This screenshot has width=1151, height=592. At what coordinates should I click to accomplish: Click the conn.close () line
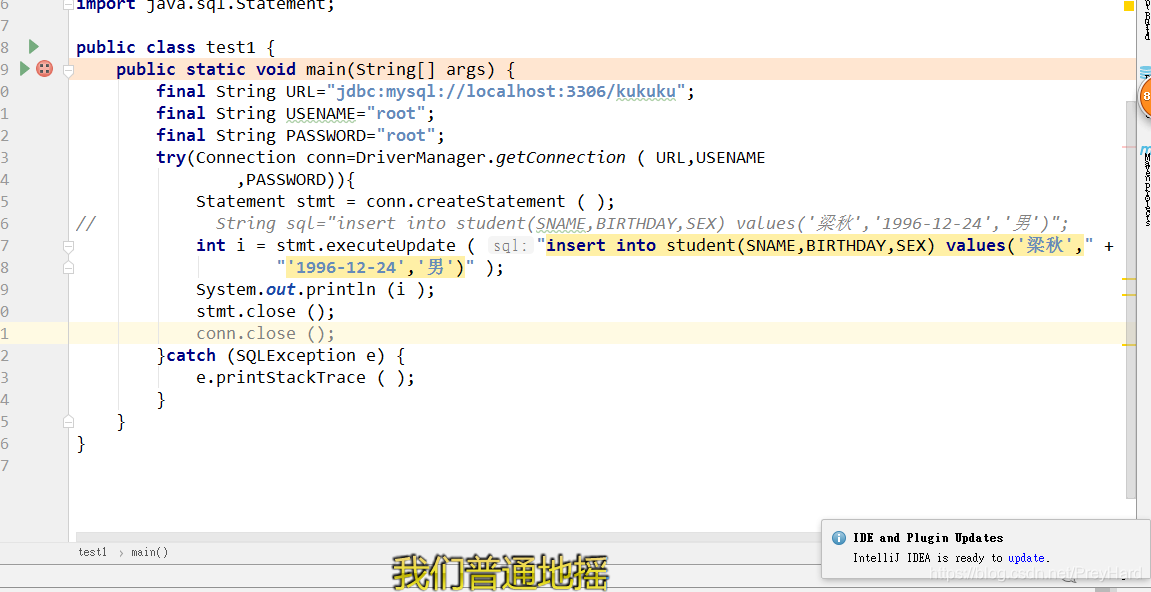(x=266, y=333)
